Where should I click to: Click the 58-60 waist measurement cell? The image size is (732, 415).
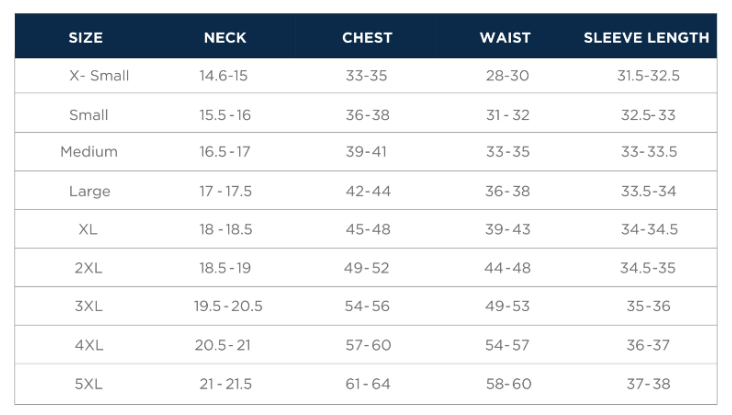(x=508, y=384)
